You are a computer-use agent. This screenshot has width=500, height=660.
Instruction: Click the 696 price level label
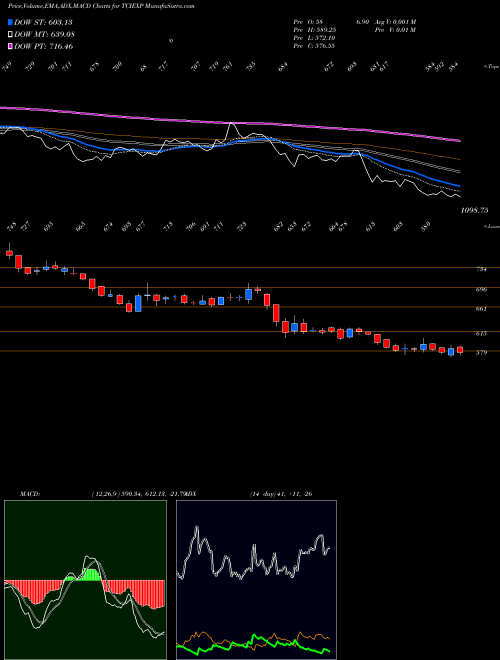coord(481,290)
